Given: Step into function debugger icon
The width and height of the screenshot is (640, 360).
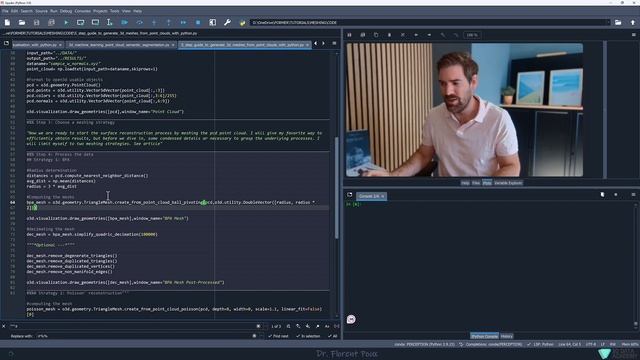Looking at the screenshot, I should (154, 22).
